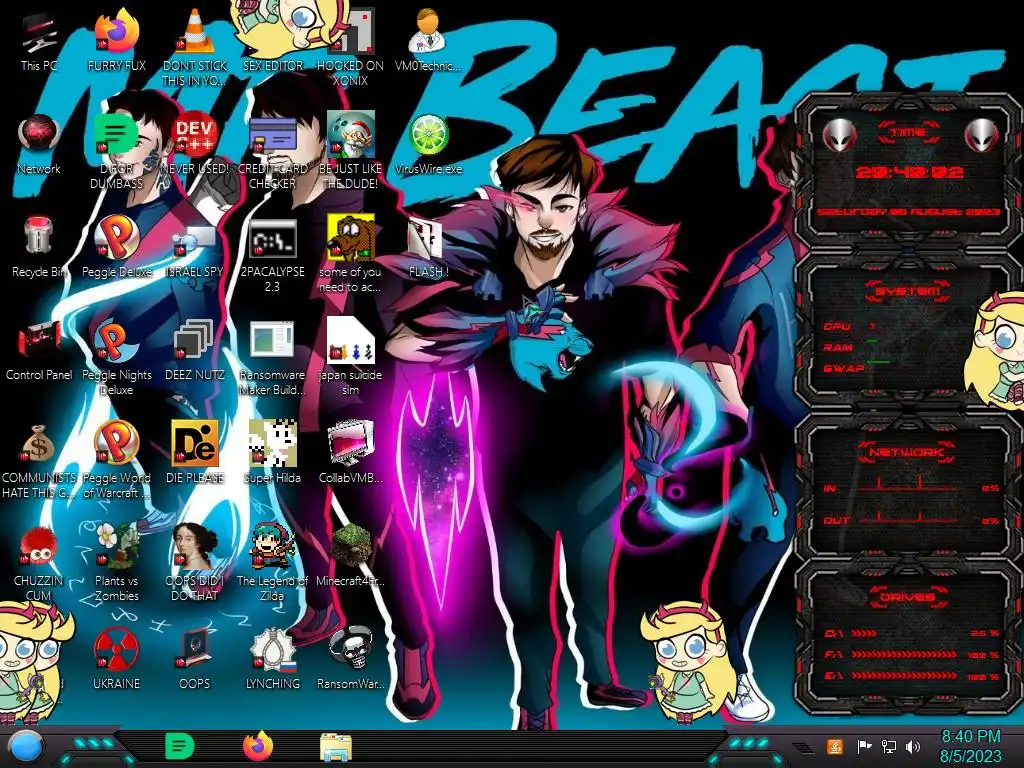The image size is (1024, 768).
Task: Open This PC desktop icon
Action: pyautogui.click(x=39, y=41)
